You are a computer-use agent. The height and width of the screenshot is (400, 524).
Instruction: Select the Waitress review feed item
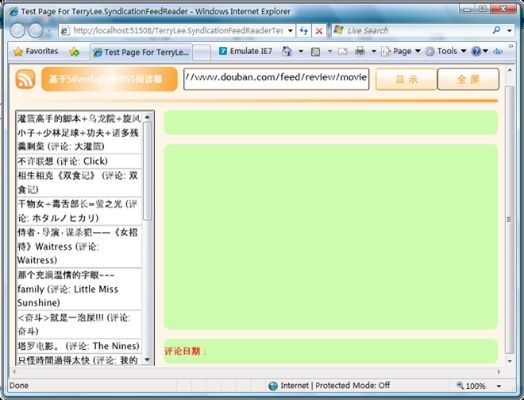pos(79,247)
